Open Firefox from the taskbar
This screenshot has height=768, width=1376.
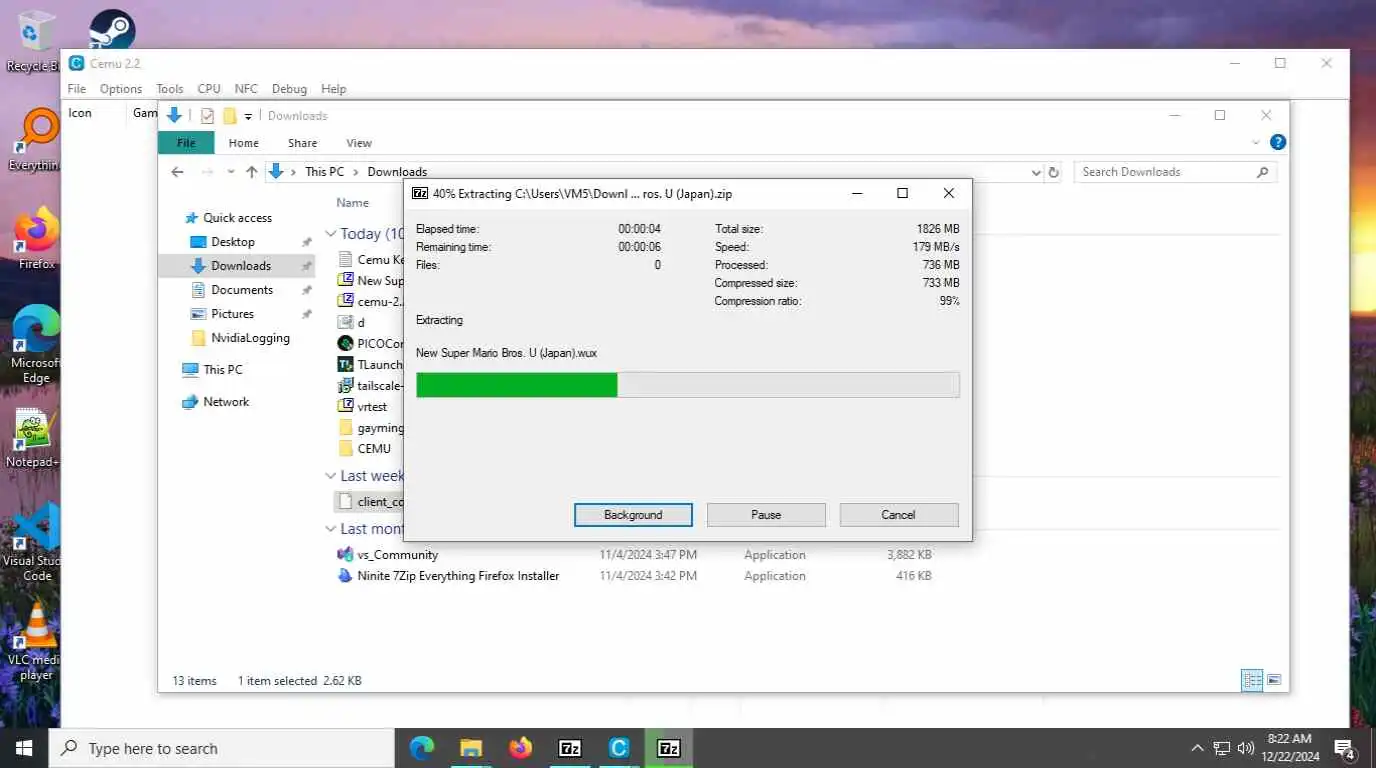(x=520, y=748)
